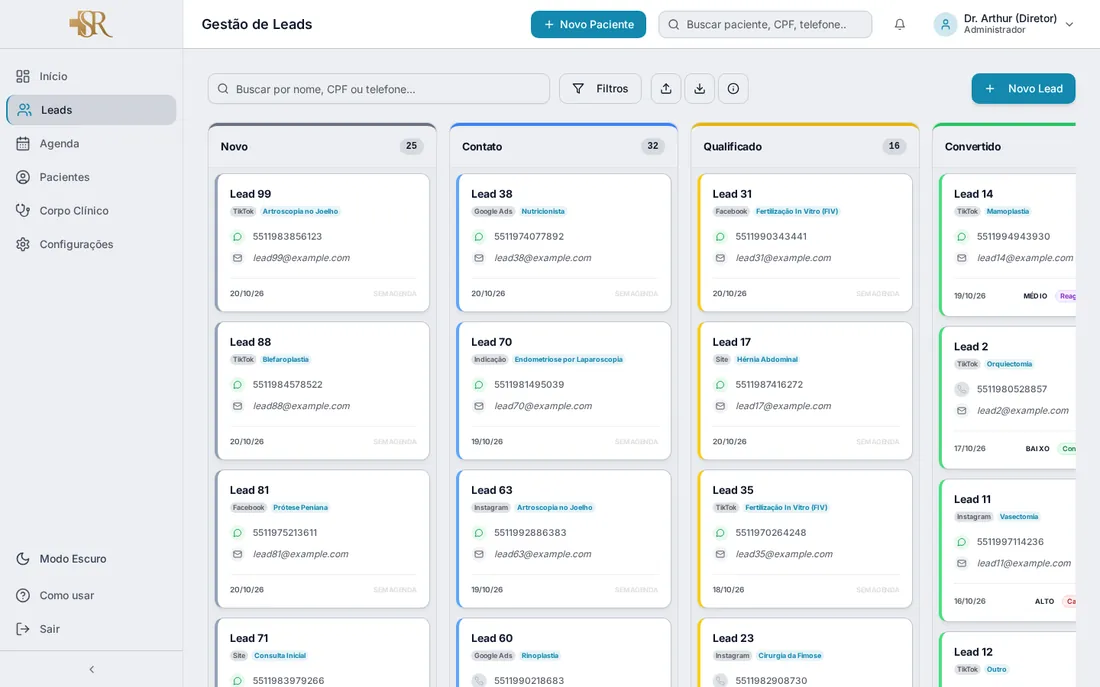Click the grey phone icon on Lead 2
The image size is (1100, 687).
[x=961, y=389]
